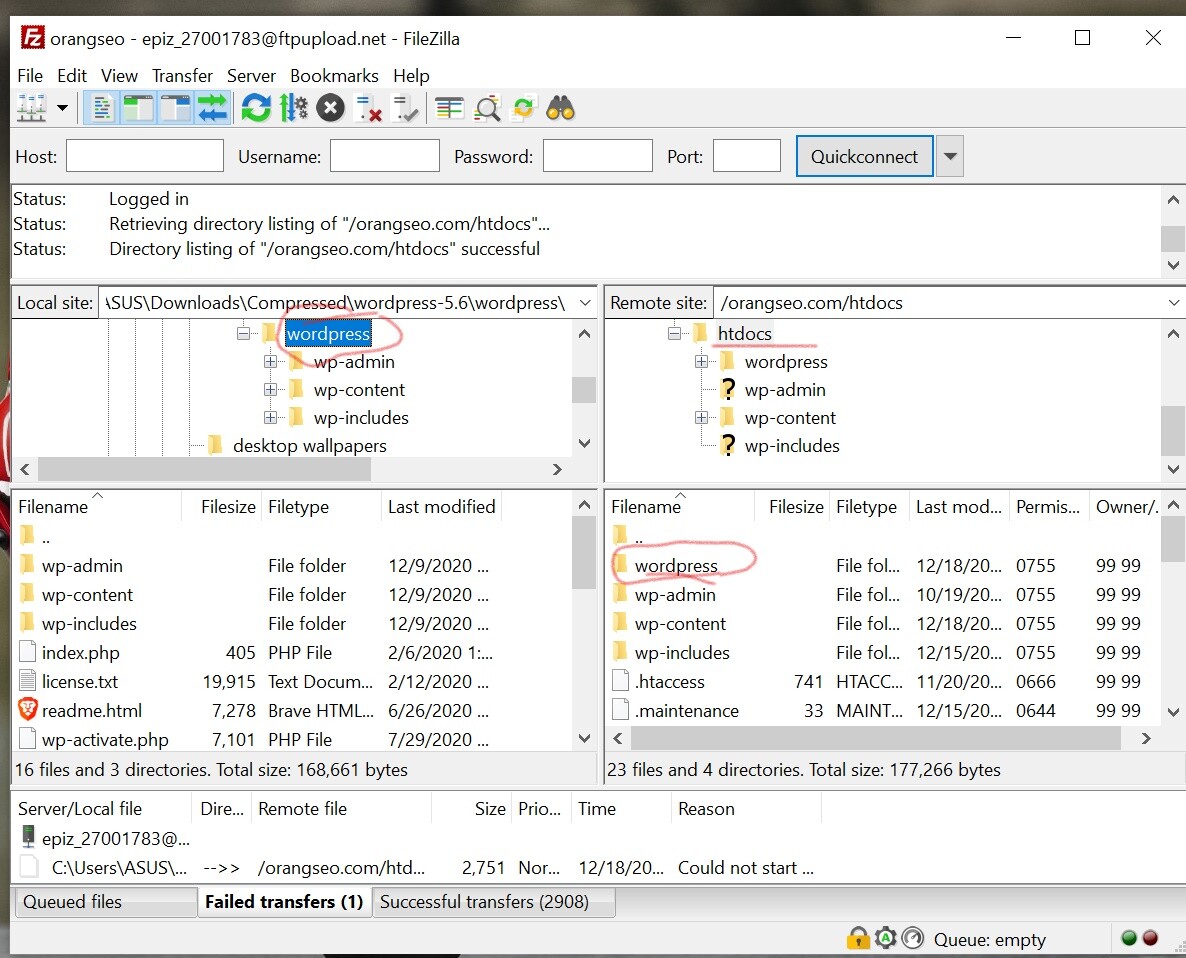Screen dimensions: 1186x958
Task: Select index.php in the local file list
Action: click(80, 653)
